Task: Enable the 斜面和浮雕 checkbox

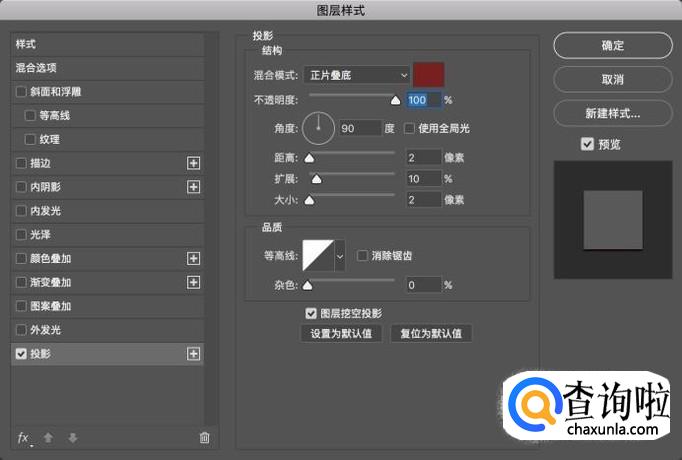Action: (22, 92)
